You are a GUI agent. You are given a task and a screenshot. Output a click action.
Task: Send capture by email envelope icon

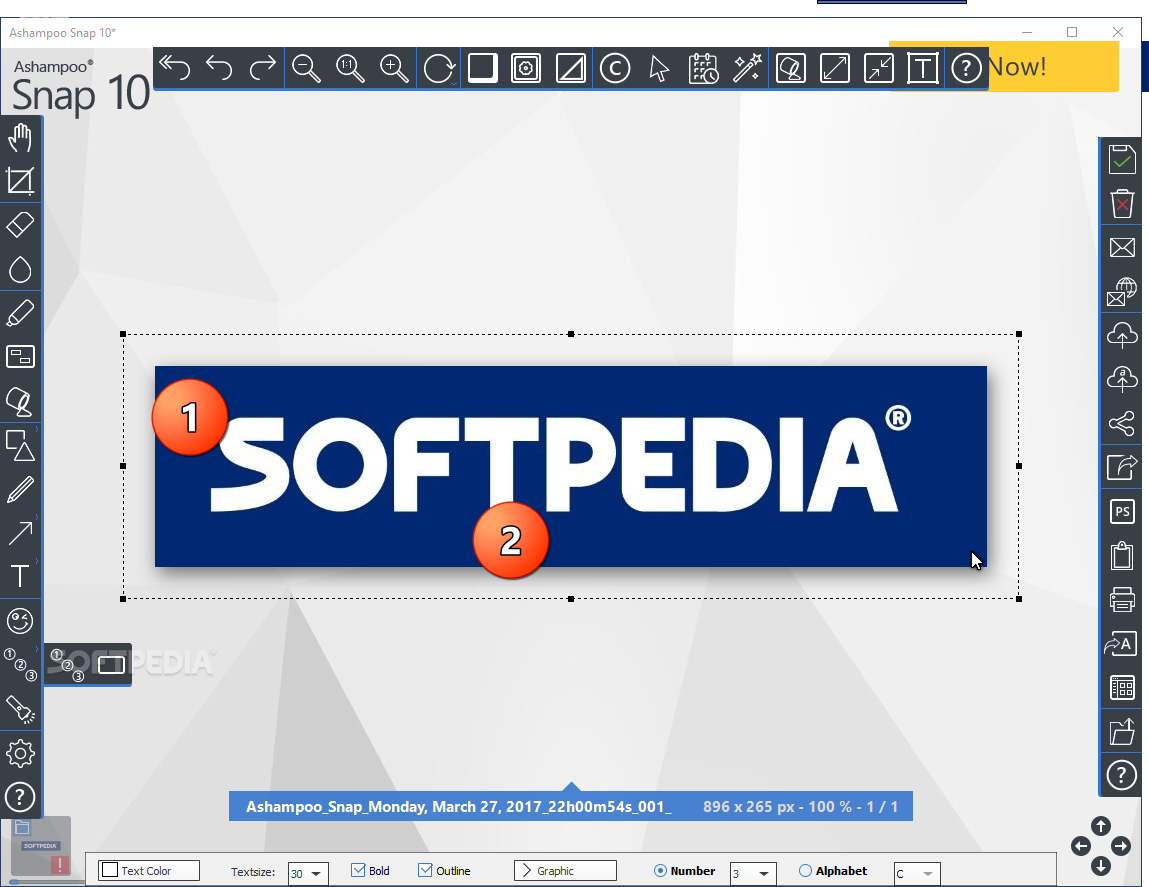click(1122, 247)
